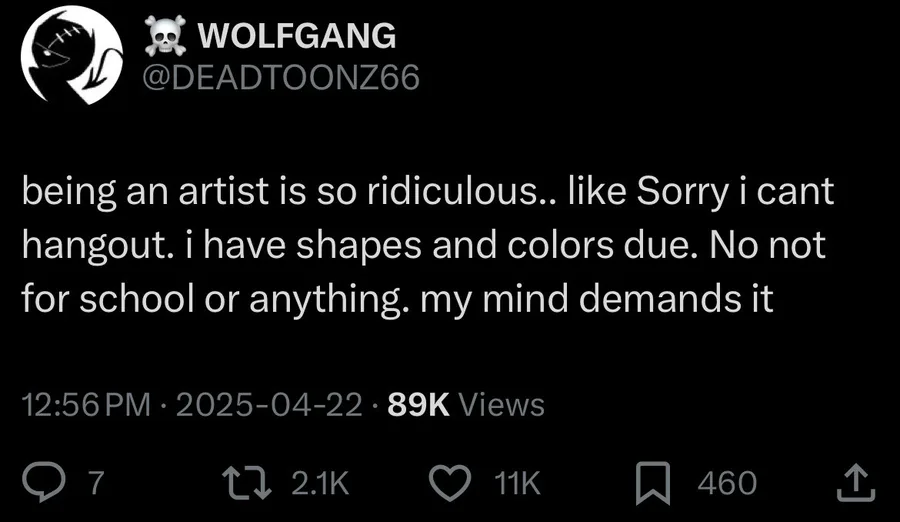Click the 12:56 PM timestamp
Screen dimensions: 900x522
tap(84, 405)
